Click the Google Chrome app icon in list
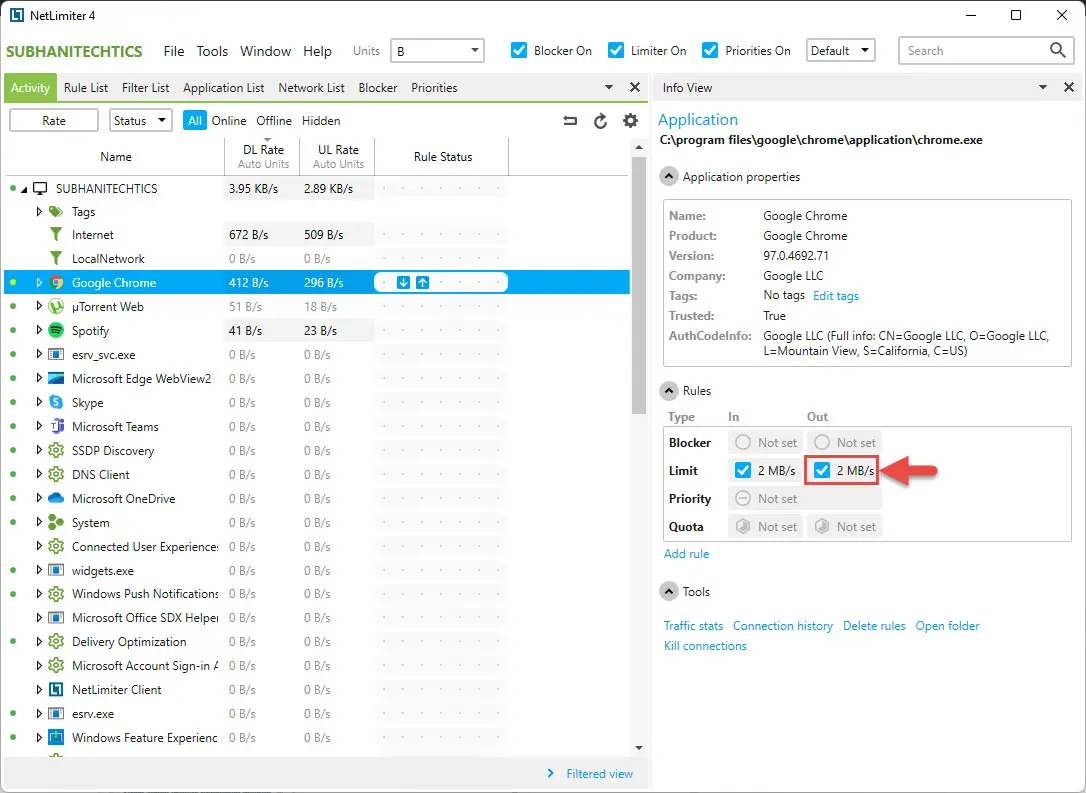The height and width of the screenshot is (793, 1086). [56, 283]
